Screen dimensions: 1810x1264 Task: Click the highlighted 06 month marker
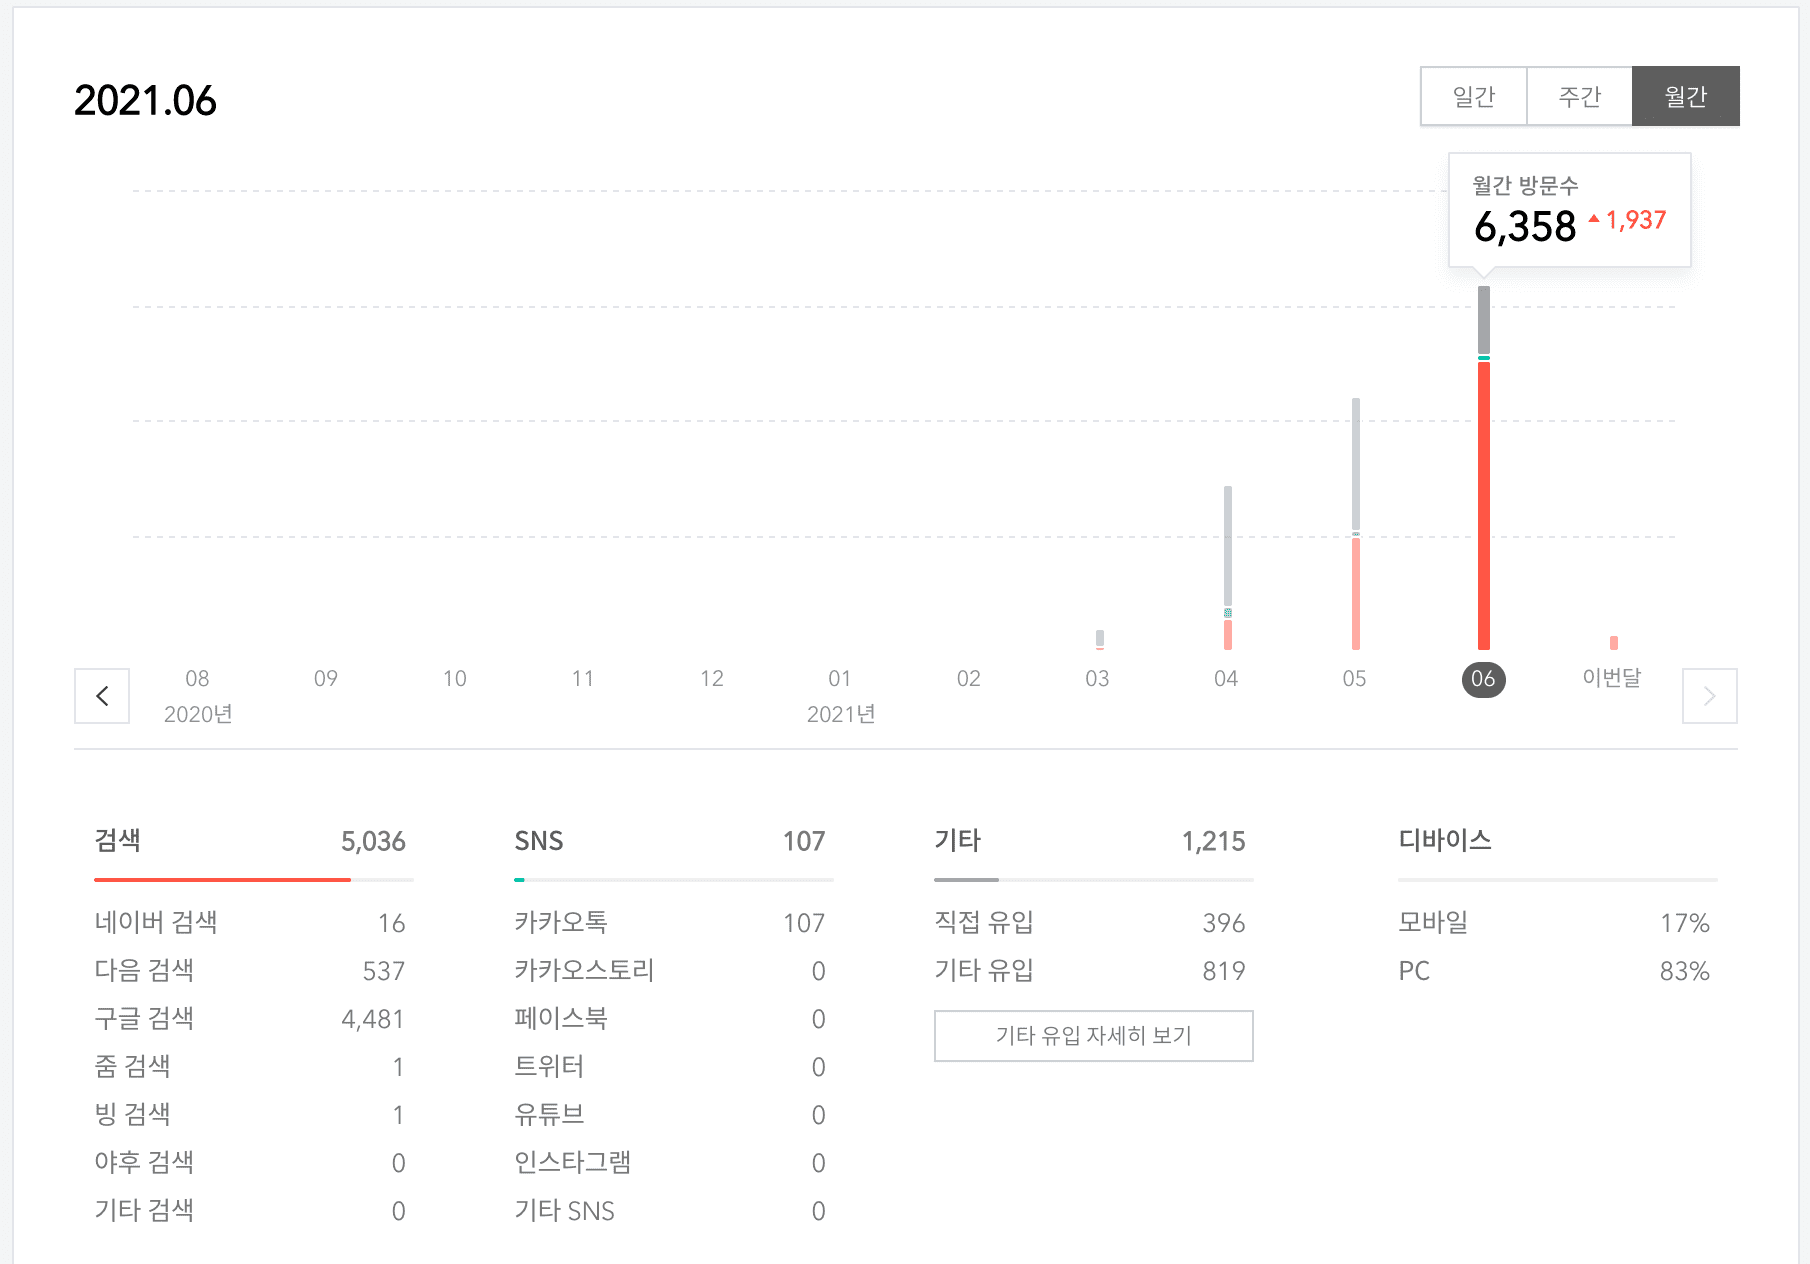[x=1483, y=680]
